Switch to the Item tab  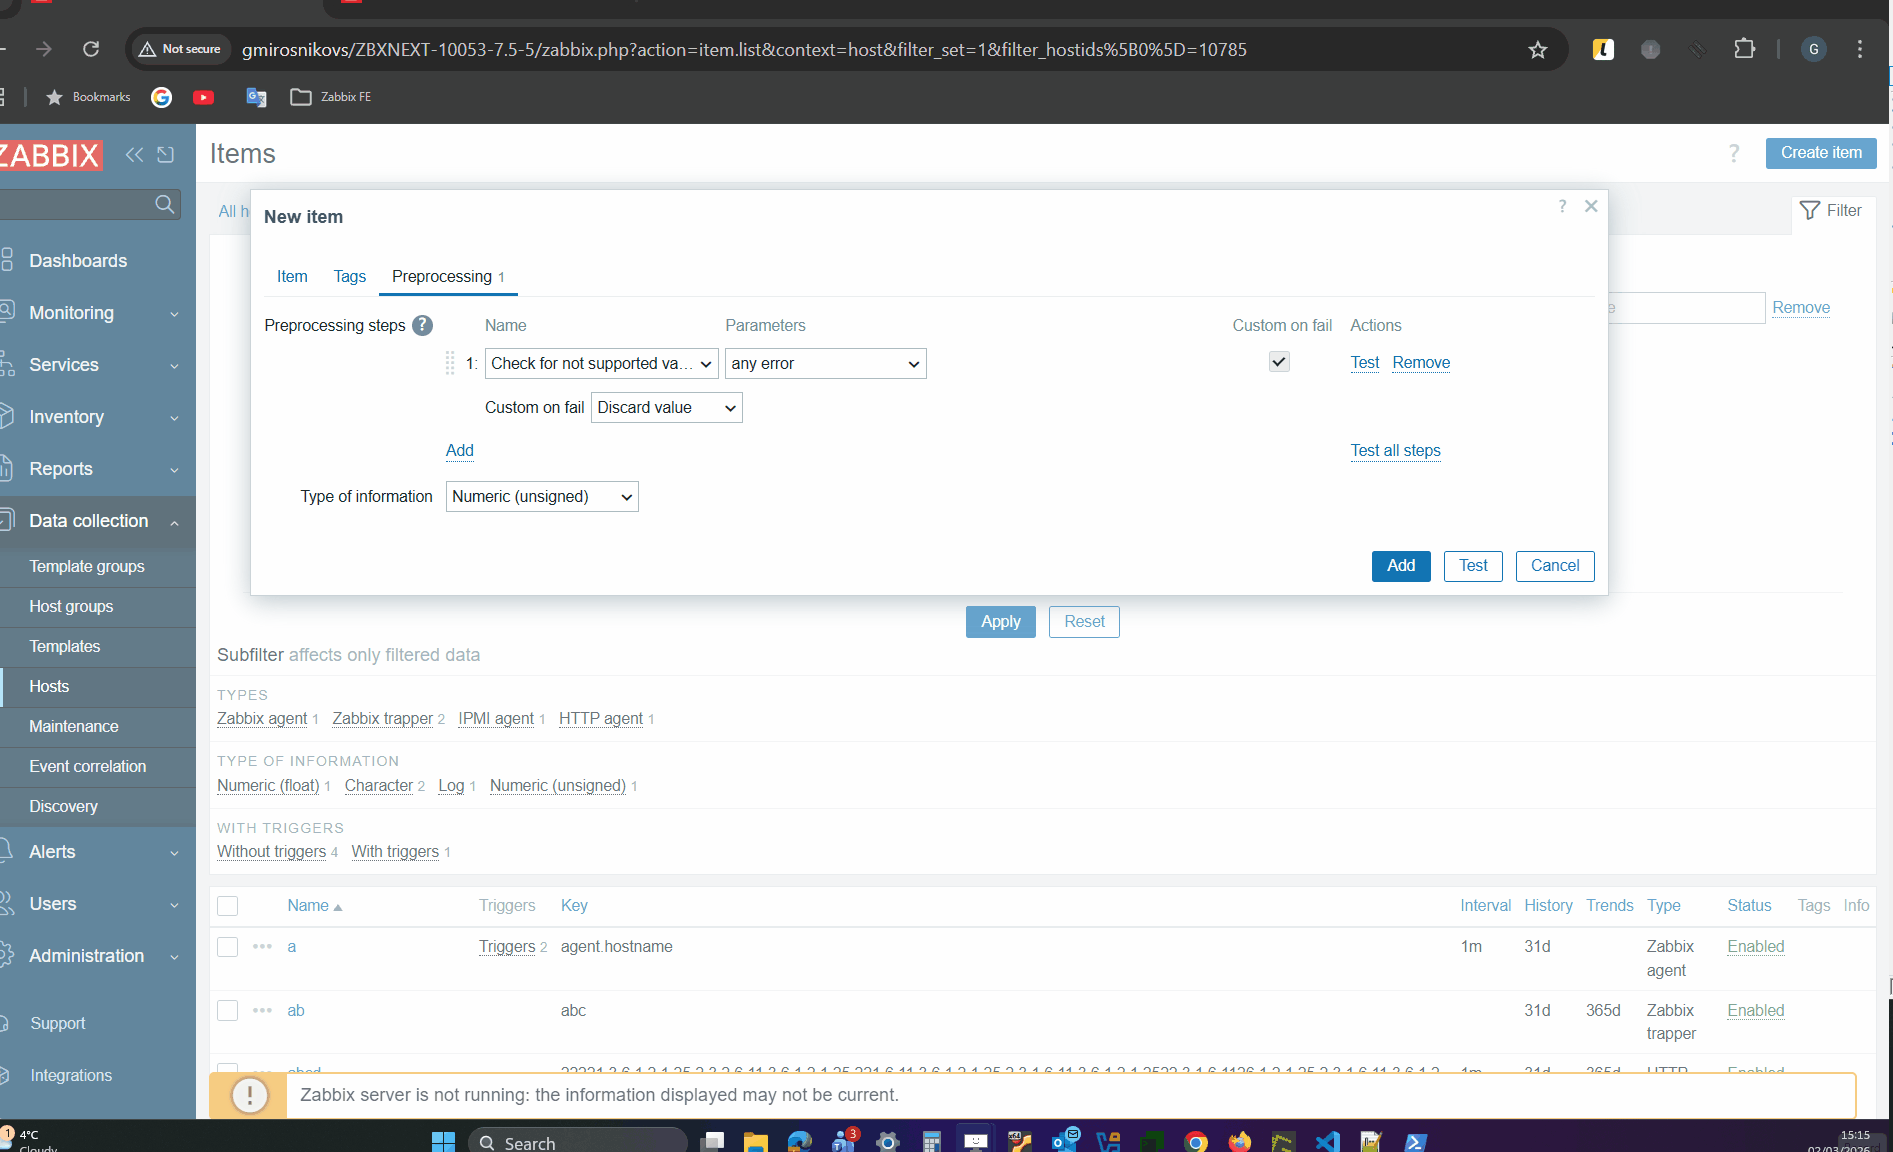click(292, 277)
